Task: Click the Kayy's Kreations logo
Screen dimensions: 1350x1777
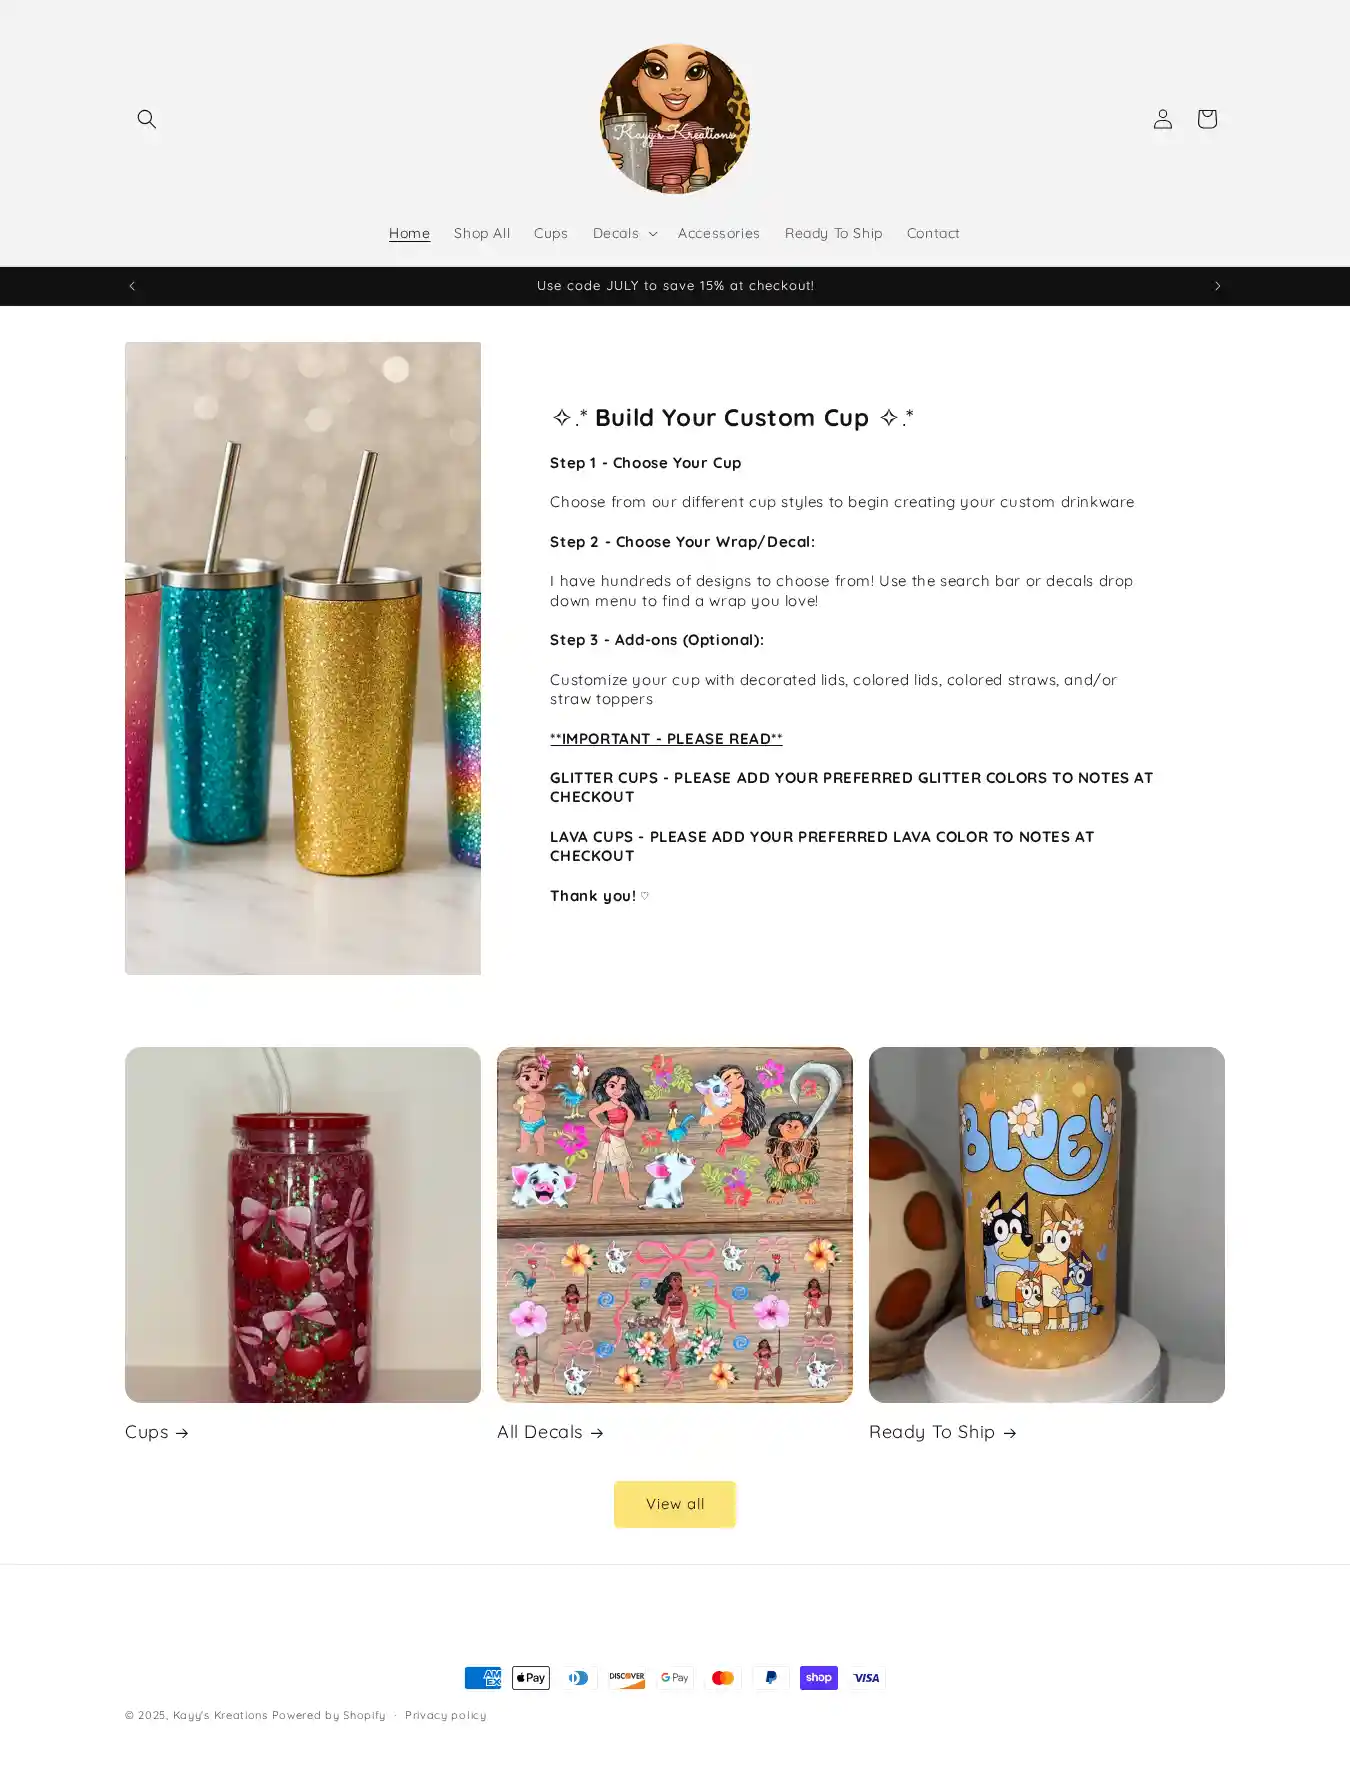Action: click(x=675, y=118)
